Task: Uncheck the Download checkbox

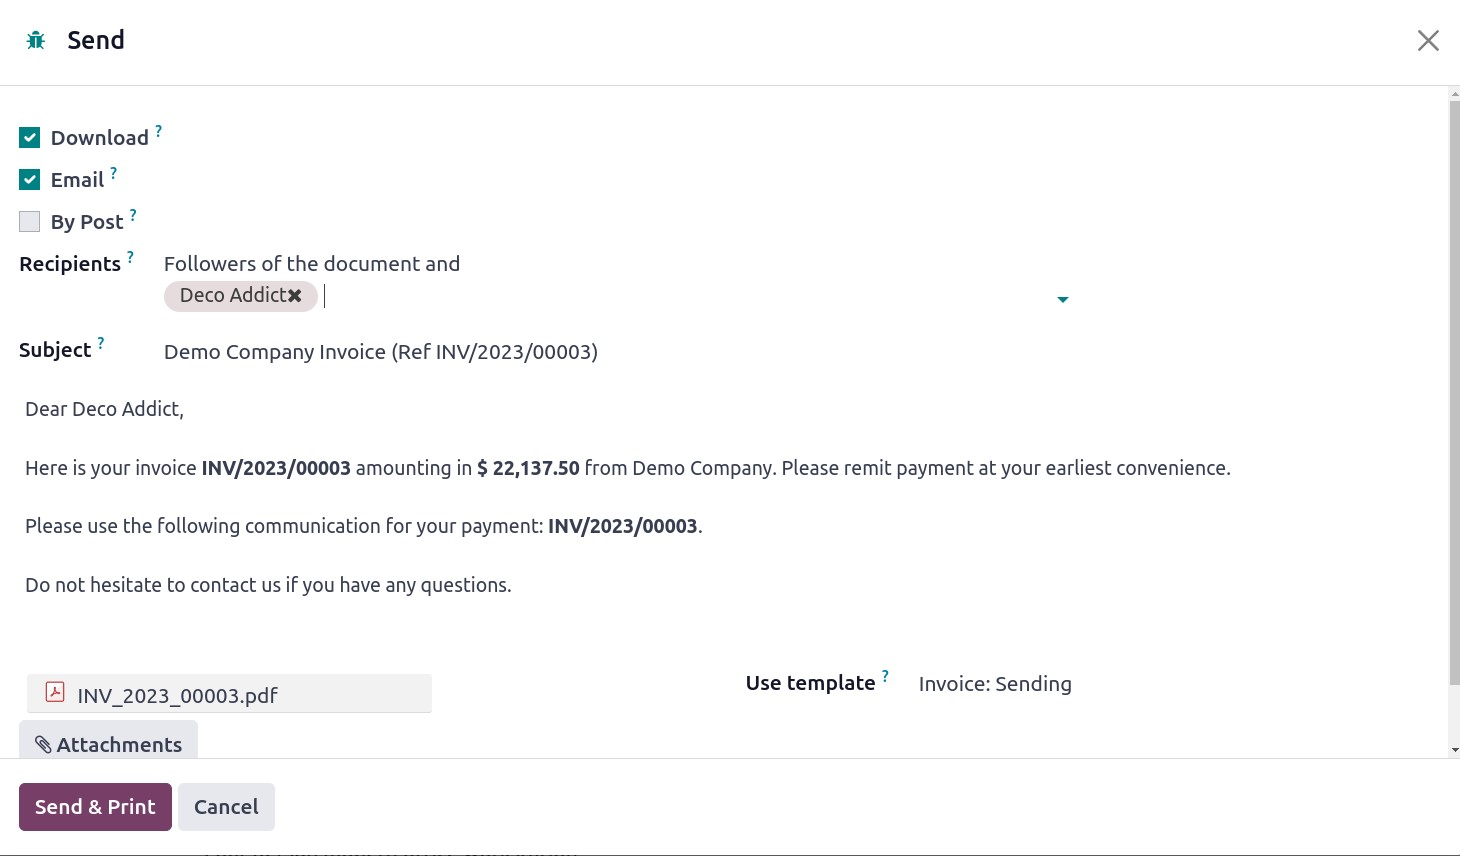Action: (x=30, y=138)
